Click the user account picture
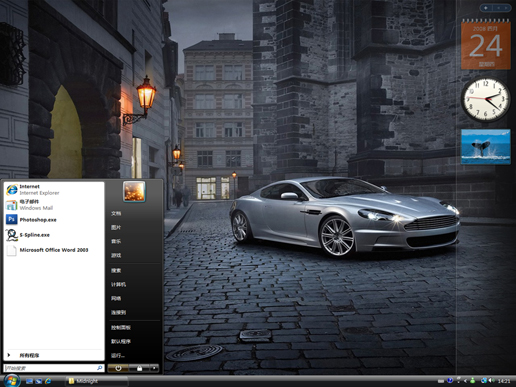 (134, 192)
